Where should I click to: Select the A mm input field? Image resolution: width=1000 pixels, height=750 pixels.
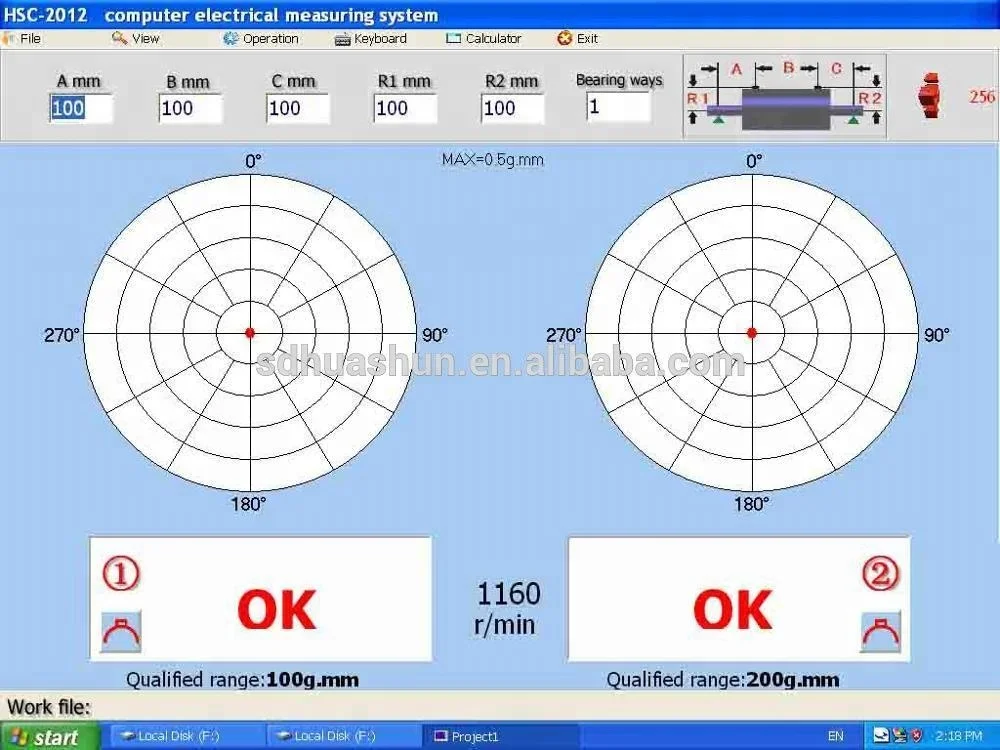pyautogui.click(x=80, y=108)
